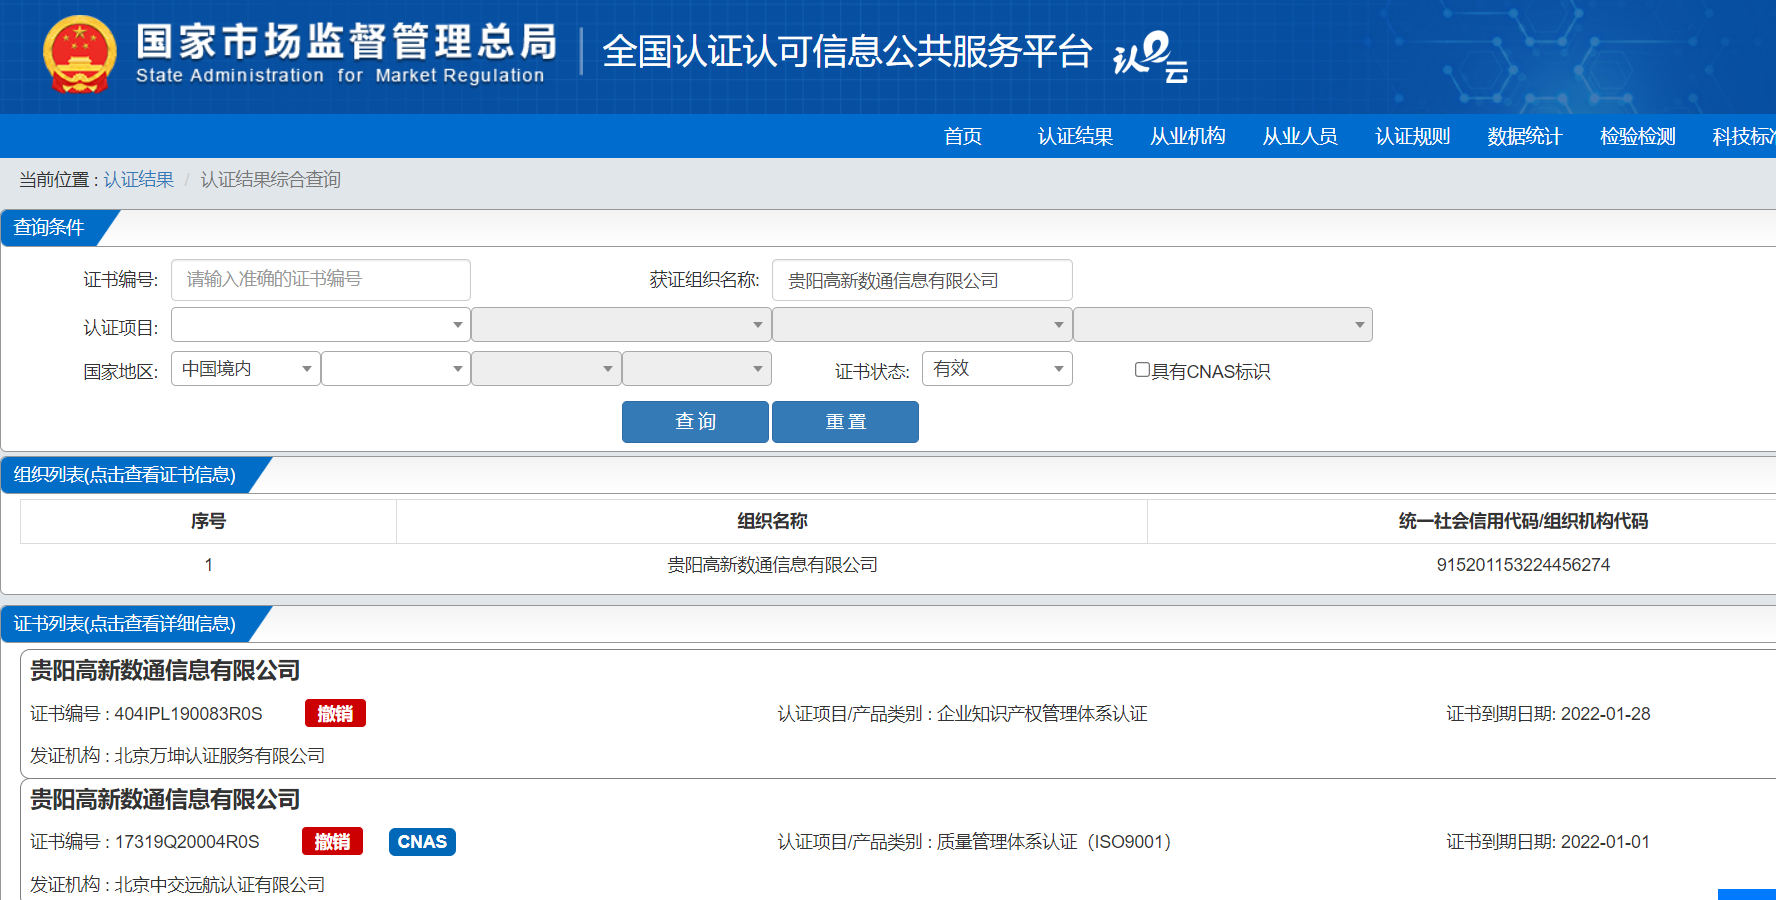Click the national emblem logo
The height and width of the screenshot is (900, 1776).
click(x=80, y=55)
